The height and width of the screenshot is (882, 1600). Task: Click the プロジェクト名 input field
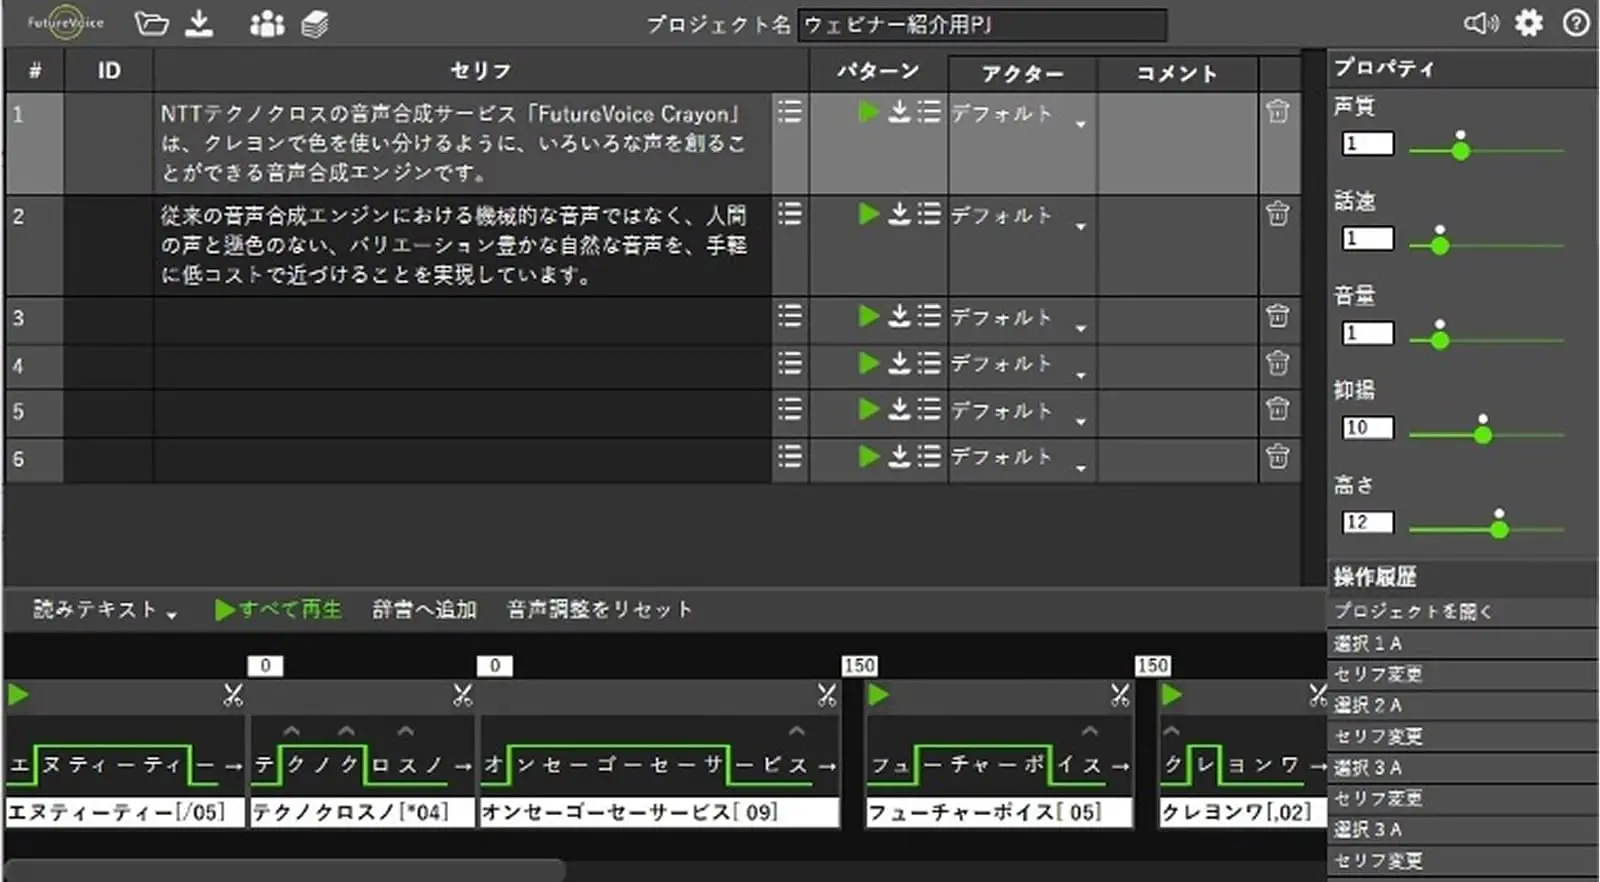tap(982, 24)
